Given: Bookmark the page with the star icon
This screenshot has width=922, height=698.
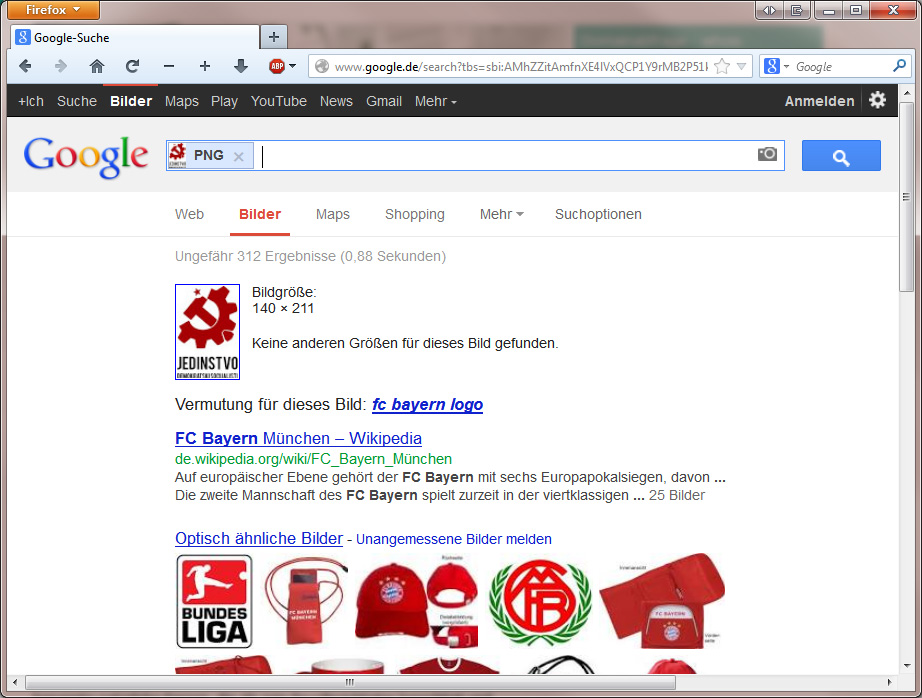Looking at the screenshot, I should point(721,67).
